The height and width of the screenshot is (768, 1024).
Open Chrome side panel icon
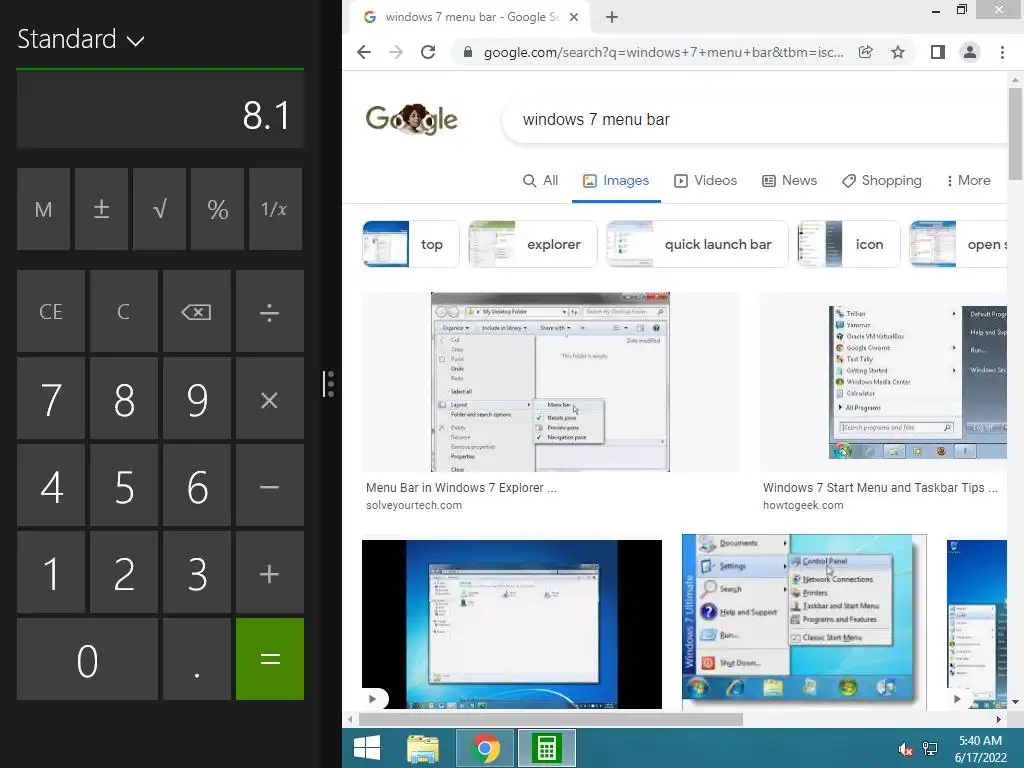[938, 52]
